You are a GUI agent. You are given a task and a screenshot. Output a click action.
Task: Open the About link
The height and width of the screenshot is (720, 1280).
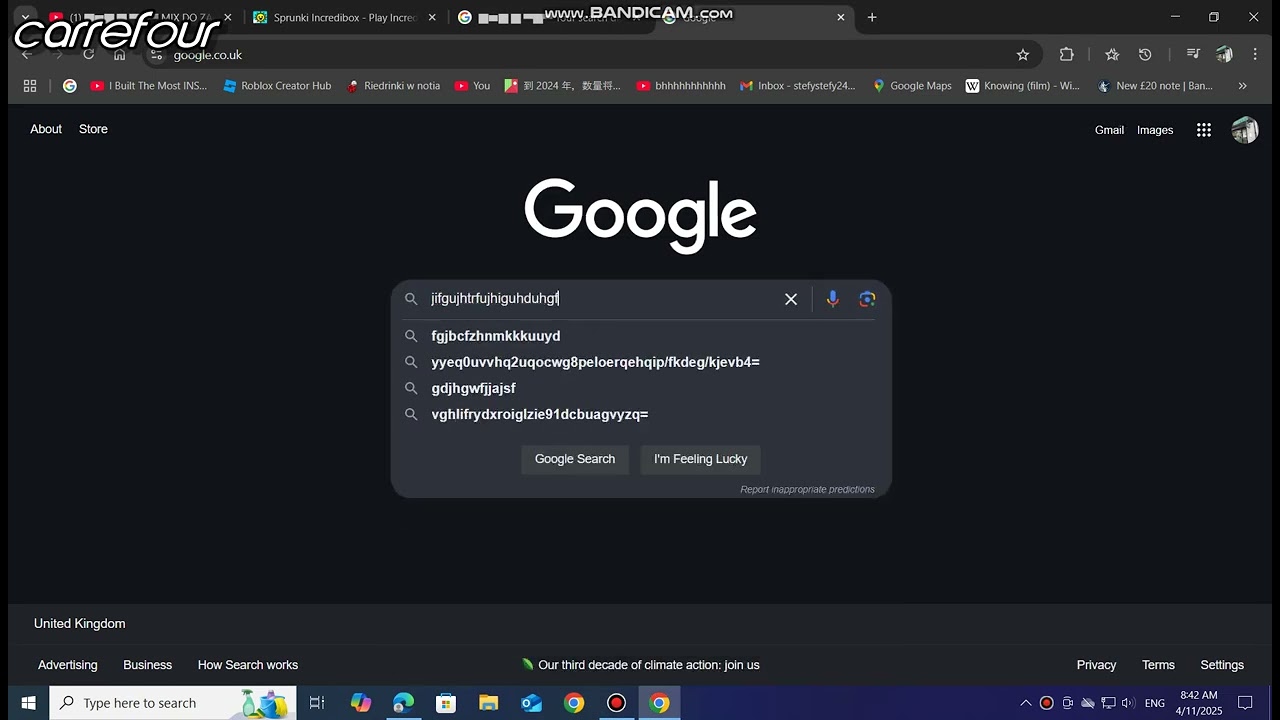46,129
